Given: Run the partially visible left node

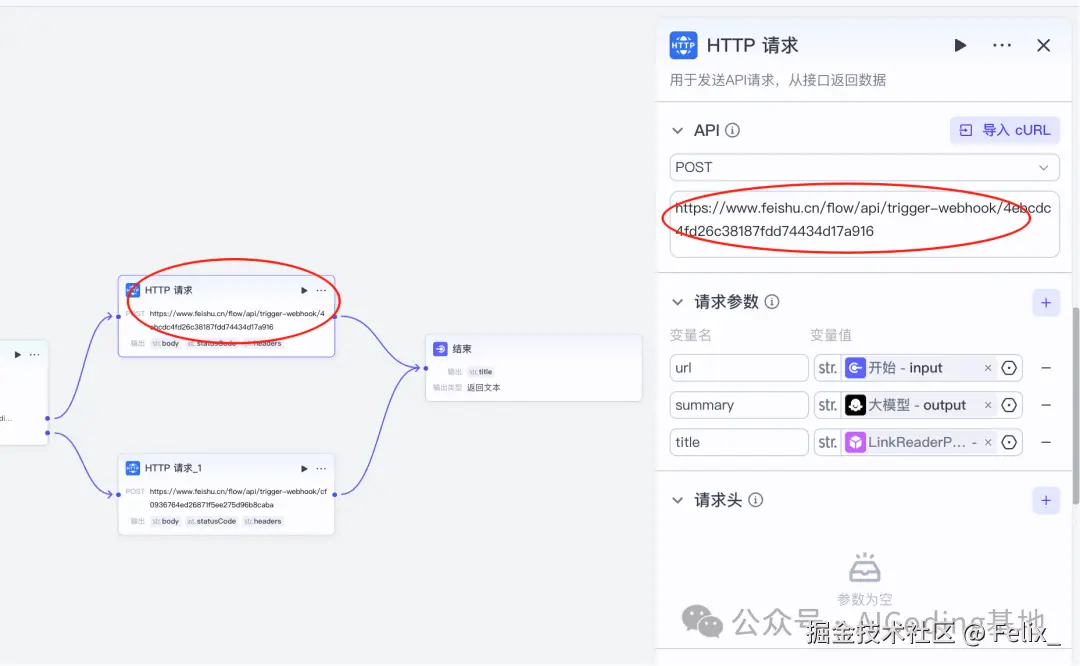Looking at the screenshot, I should tap(17, 355).
